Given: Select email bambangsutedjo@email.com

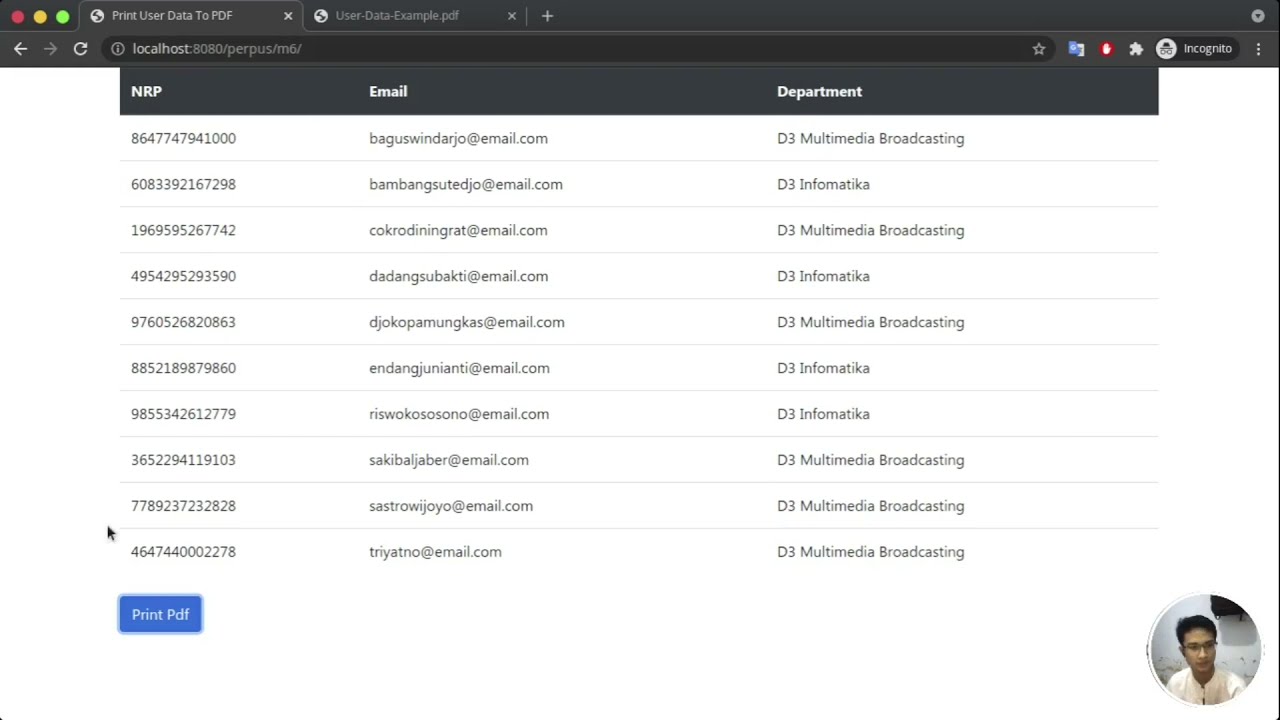Looking at the screenshot, I should 466,184.
